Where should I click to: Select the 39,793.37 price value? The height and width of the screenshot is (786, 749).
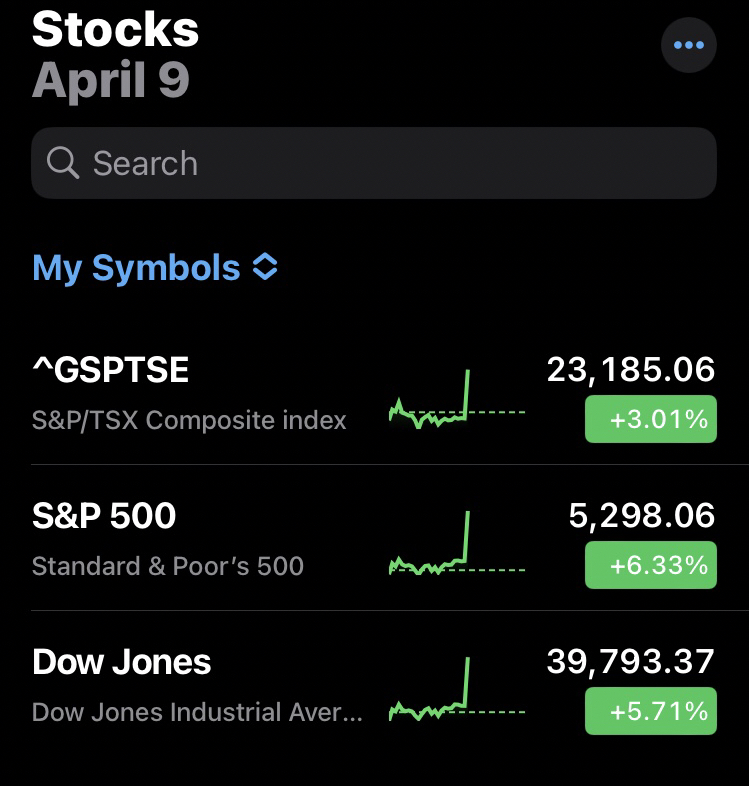631,662
